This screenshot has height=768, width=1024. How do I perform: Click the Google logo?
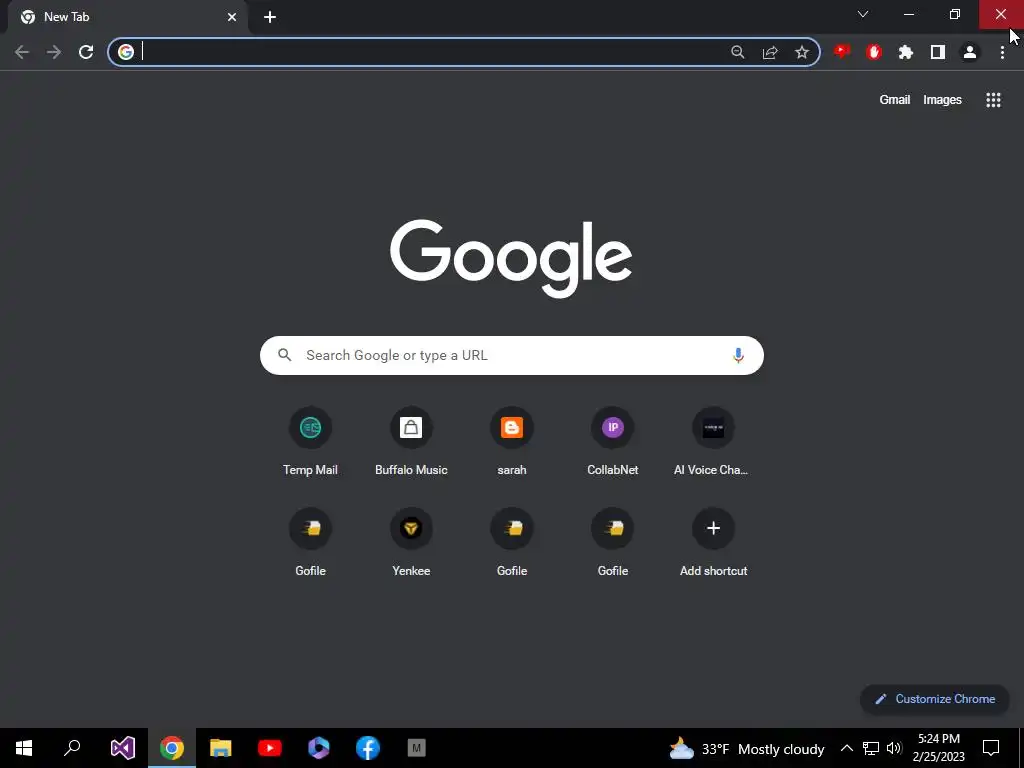[511, 257]
